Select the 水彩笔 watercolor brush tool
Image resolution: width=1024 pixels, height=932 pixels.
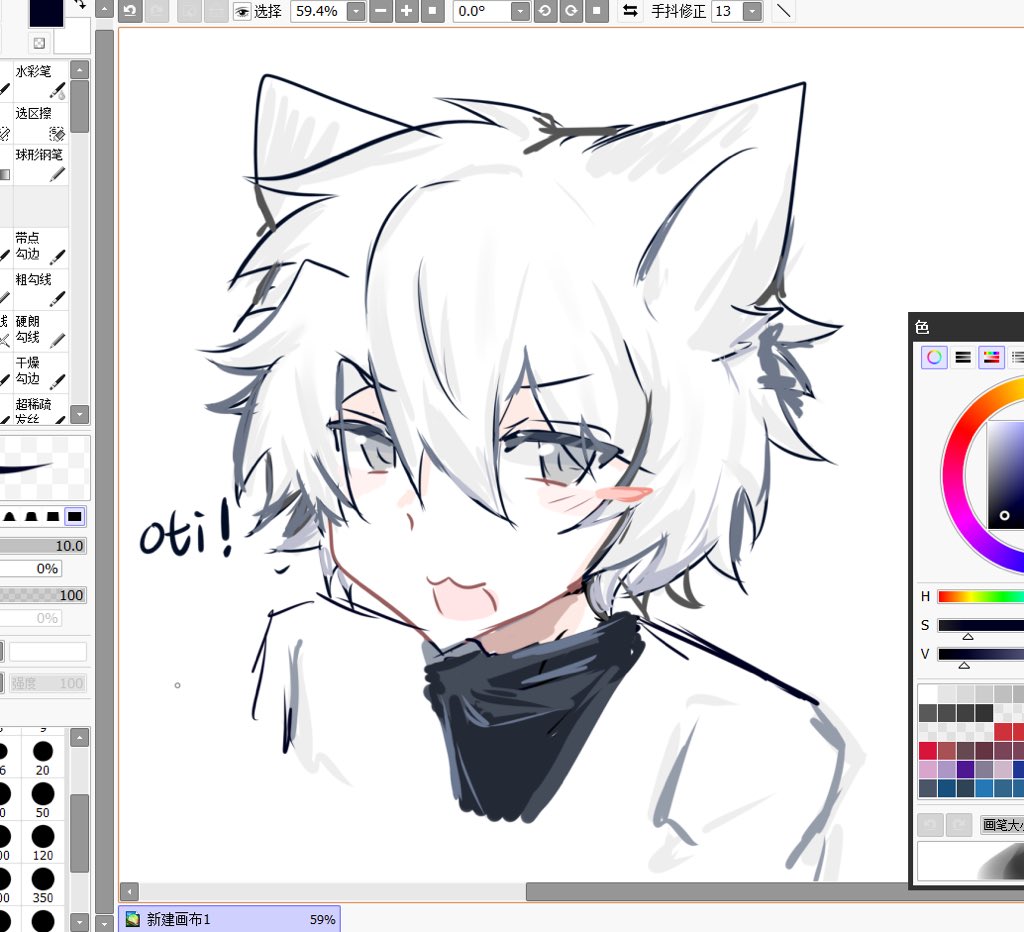coord(40,81)
